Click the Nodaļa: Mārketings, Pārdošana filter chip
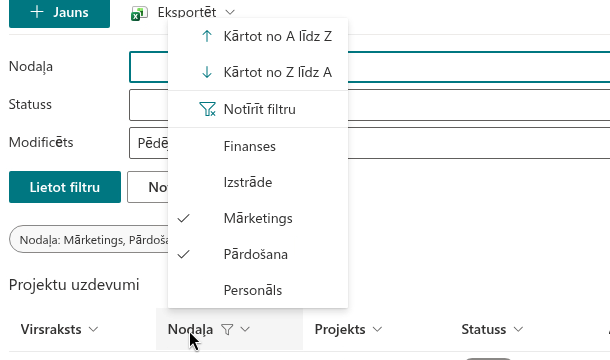The width and height of the screenshot is (610, 360). tap(89, 239)
